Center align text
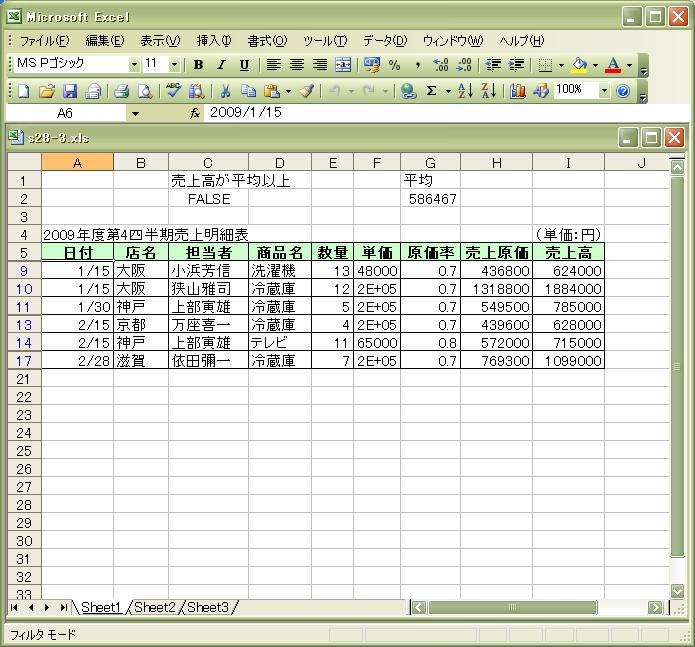 pyautogui.click(x=297, y=65)
